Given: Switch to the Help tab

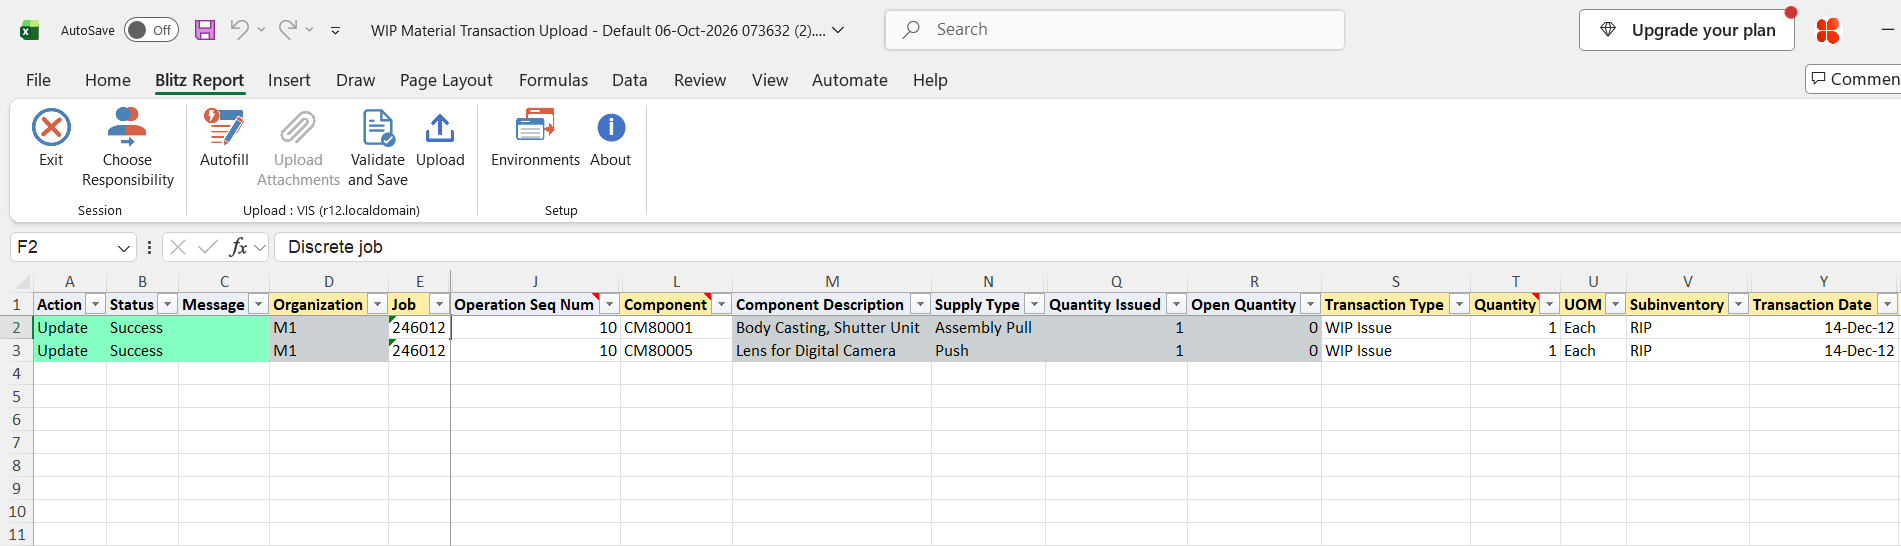Looking at the screenshot, I should pos(930,80).
